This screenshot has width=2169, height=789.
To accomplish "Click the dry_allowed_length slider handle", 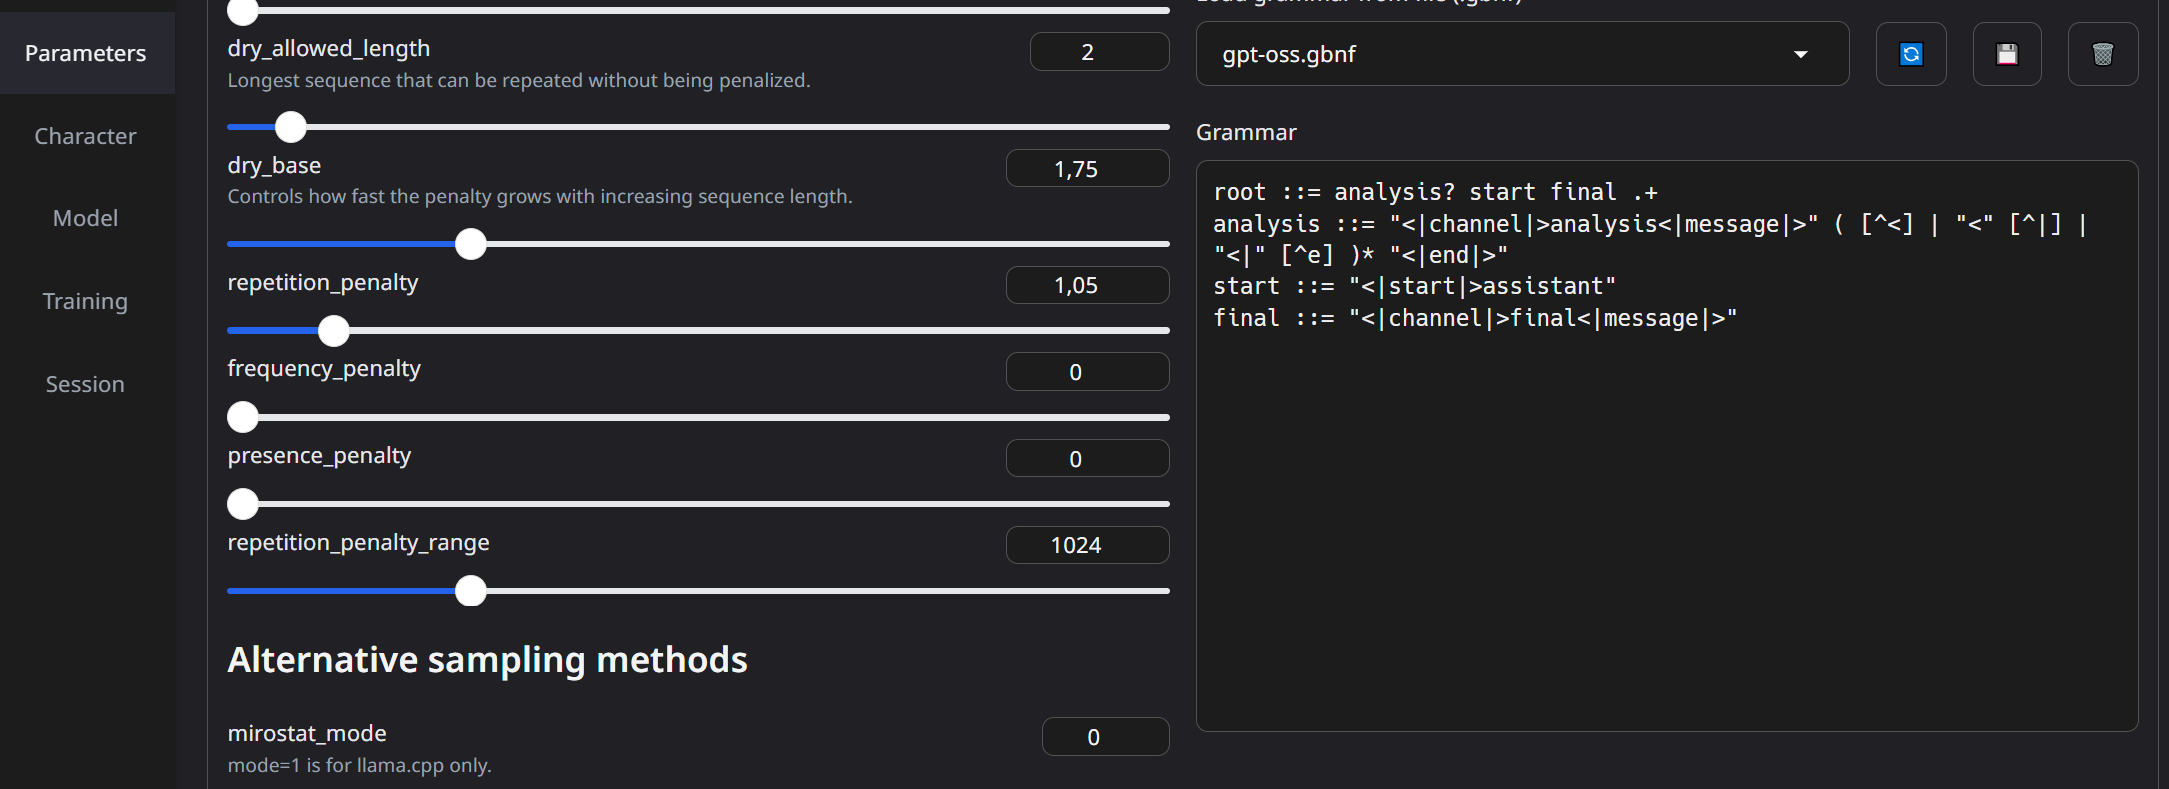I will (291, 127).
